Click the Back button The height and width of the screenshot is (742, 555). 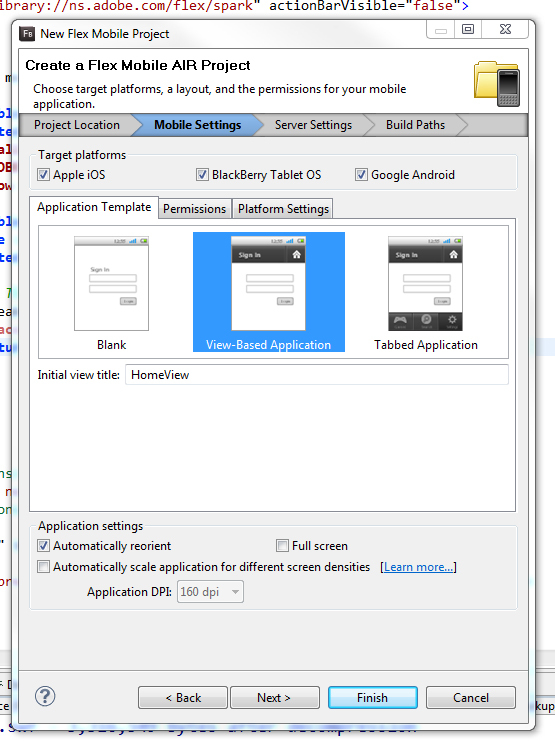pyautogui.click(x=183, y=698)
